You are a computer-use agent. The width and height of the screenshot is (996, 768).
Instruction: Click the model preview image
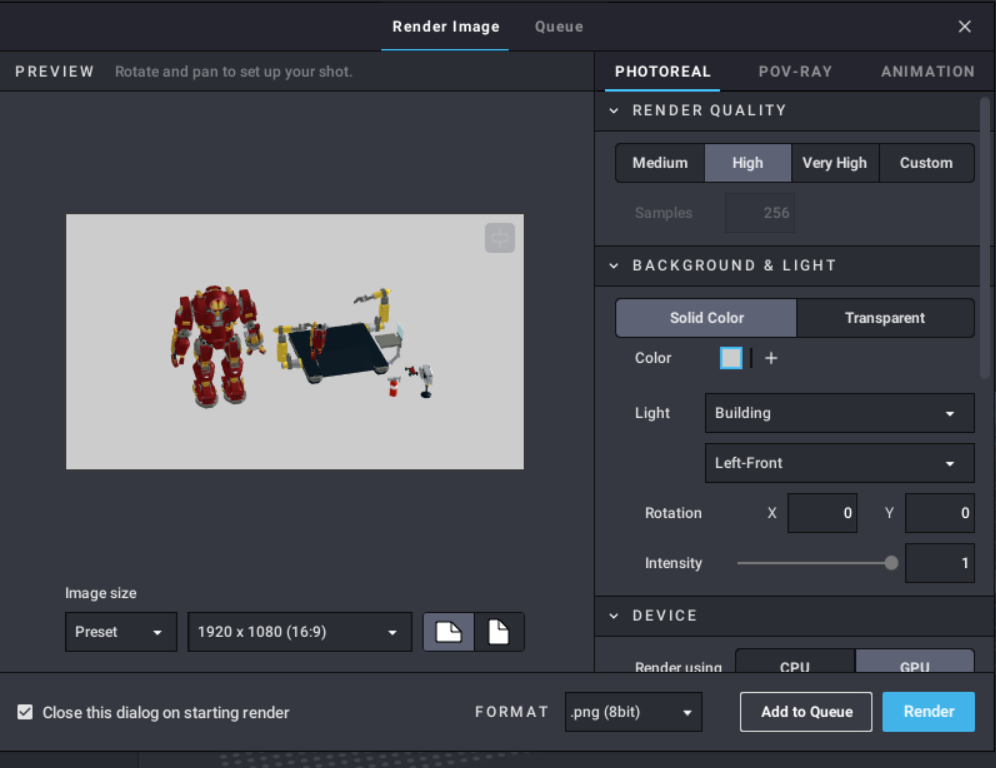295,342
